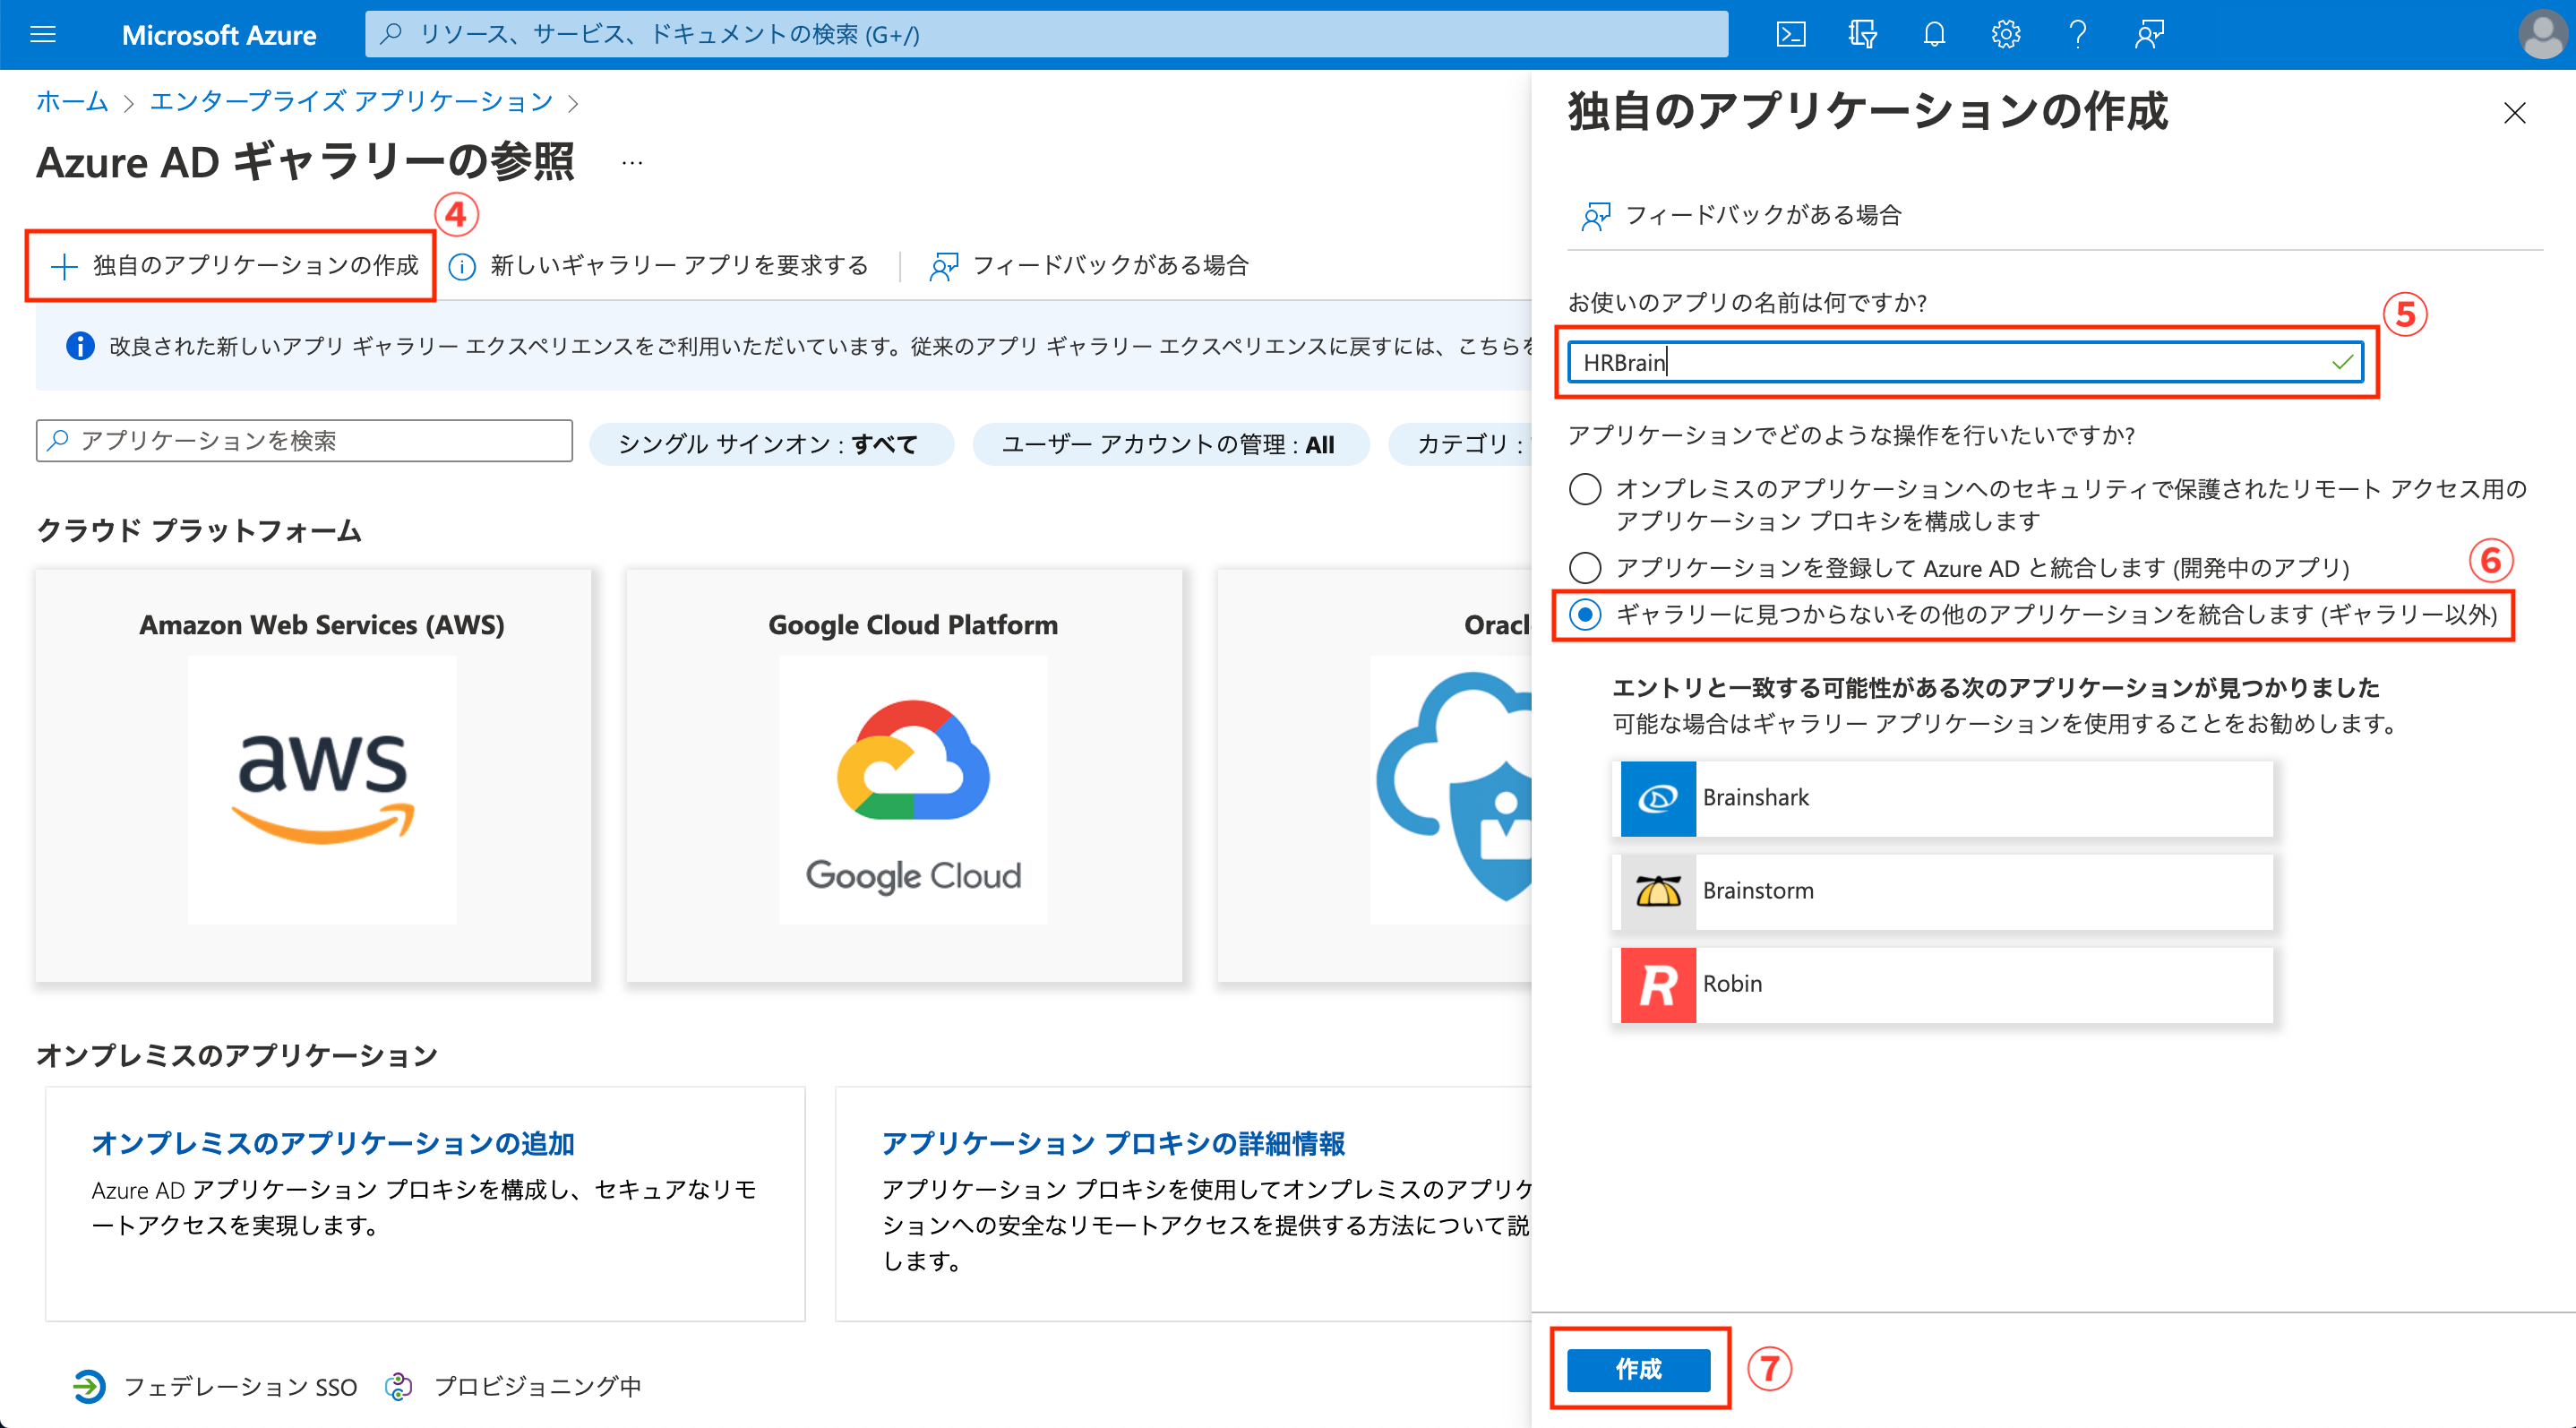
Task: Close the 独自のアプリケーションの作成 panel
Action: [x=2514, y=113]
